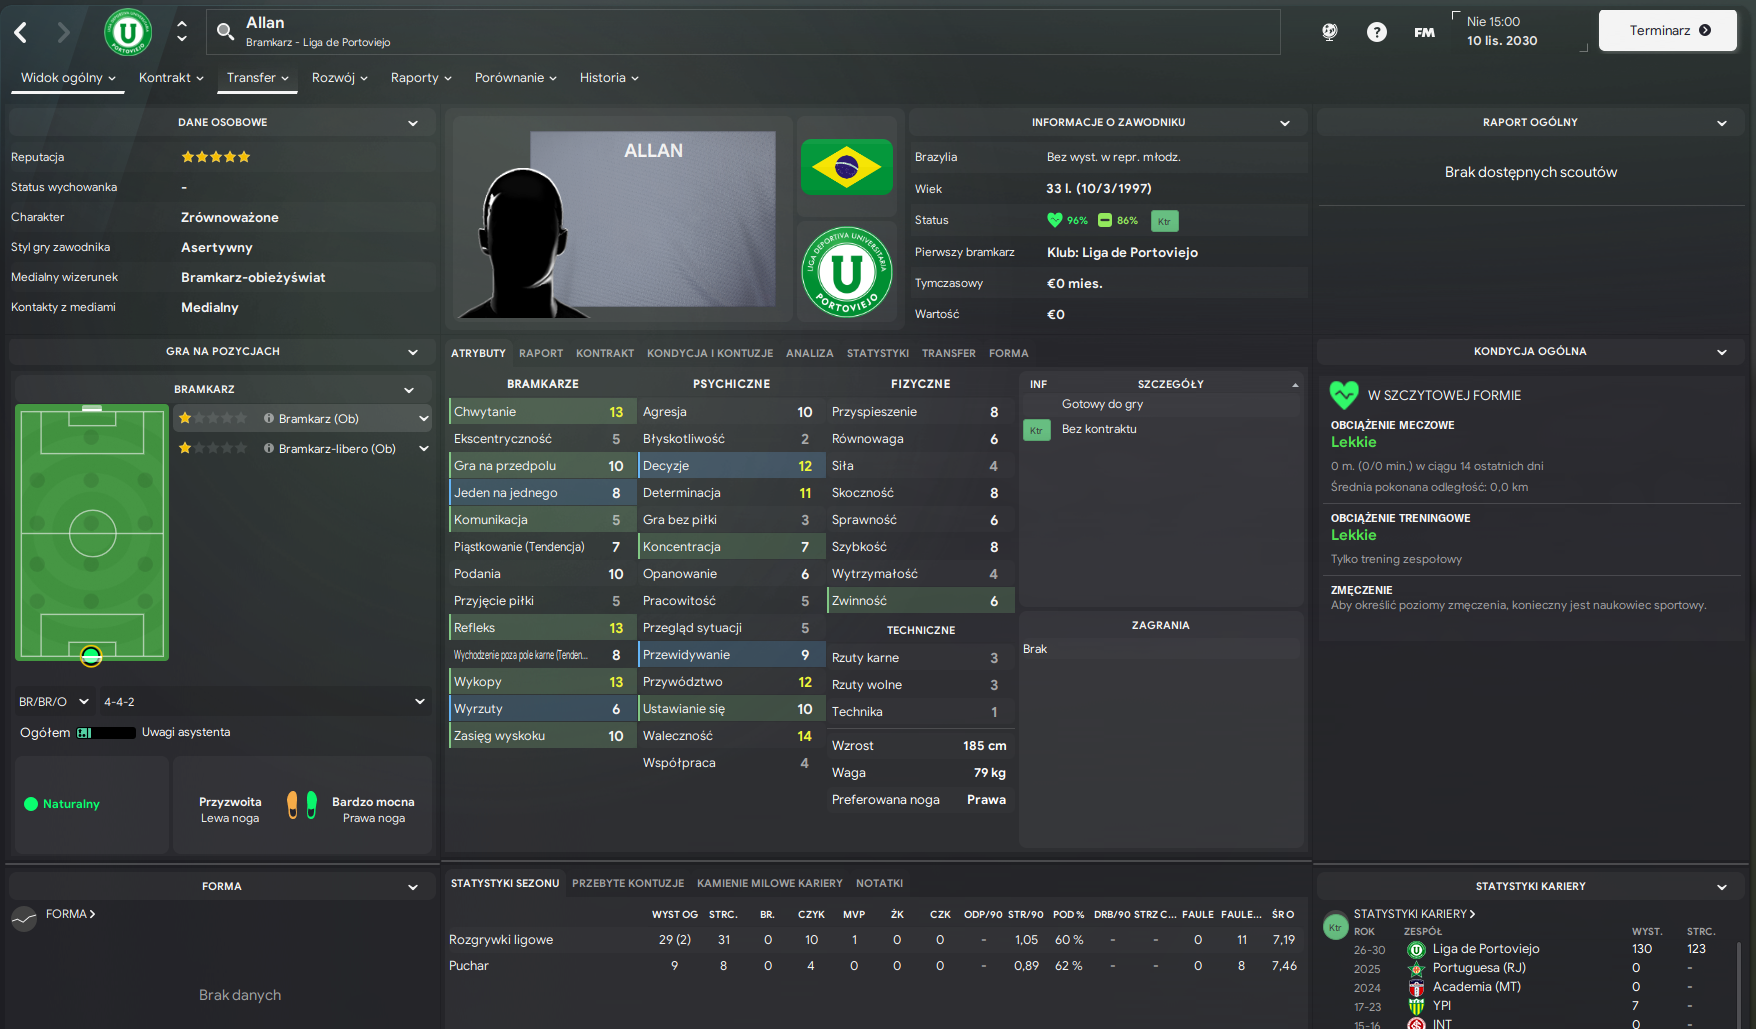Click the FM menu icon

(1424, 32)
